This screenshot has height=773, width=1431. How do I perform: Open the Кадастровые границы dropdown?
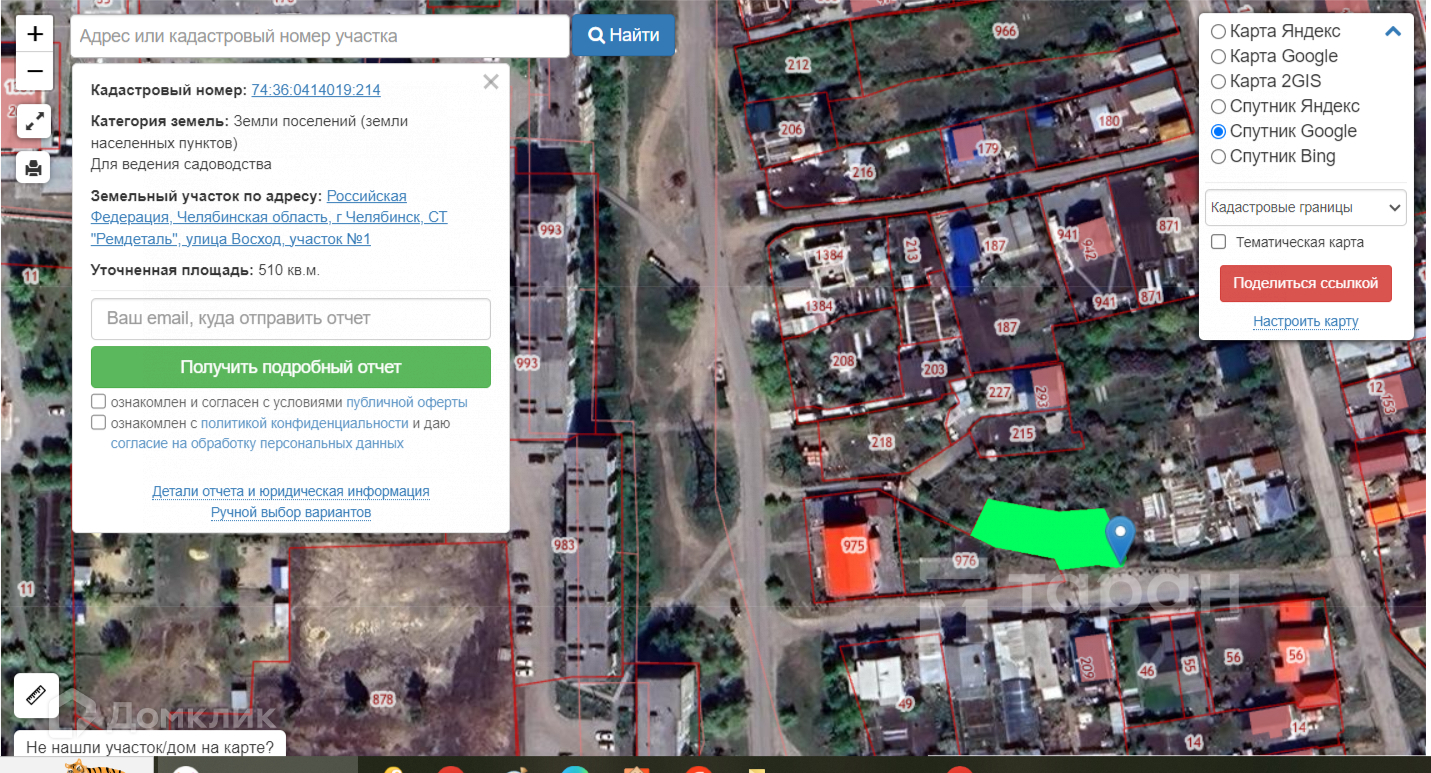point(1305,208)
